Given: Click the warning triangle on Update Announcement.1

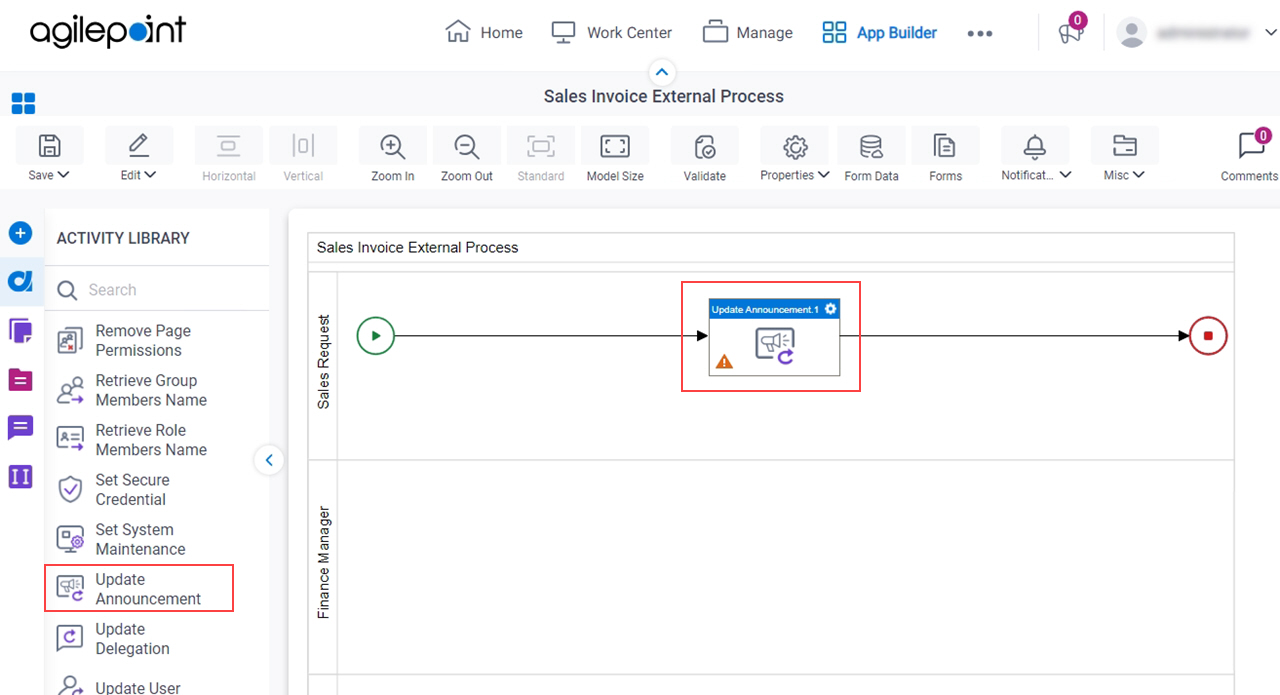Looking at the screenshot, I should coord(724,362).
